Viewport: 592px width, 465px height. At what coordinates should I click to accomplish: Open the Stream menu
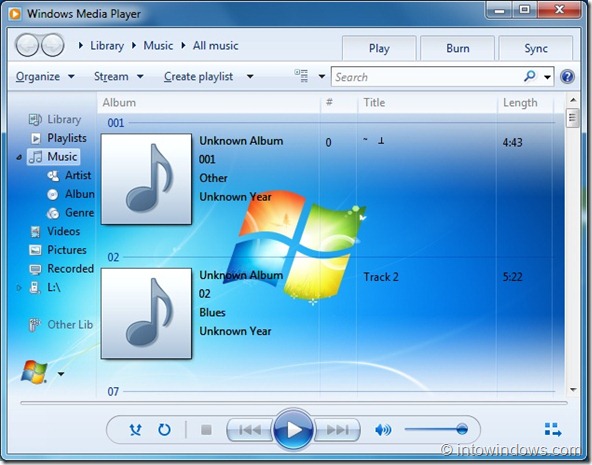click(119, 77)
